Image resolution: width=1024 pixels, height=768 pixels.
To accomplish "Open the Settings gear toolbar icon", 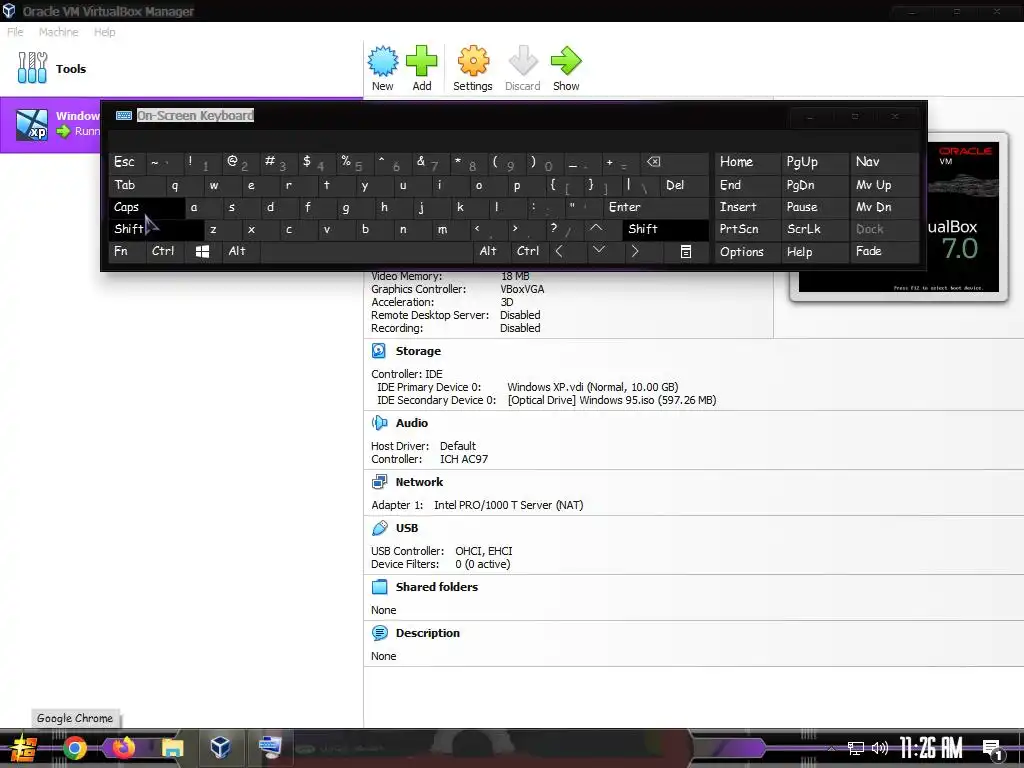I will point(473,61).
